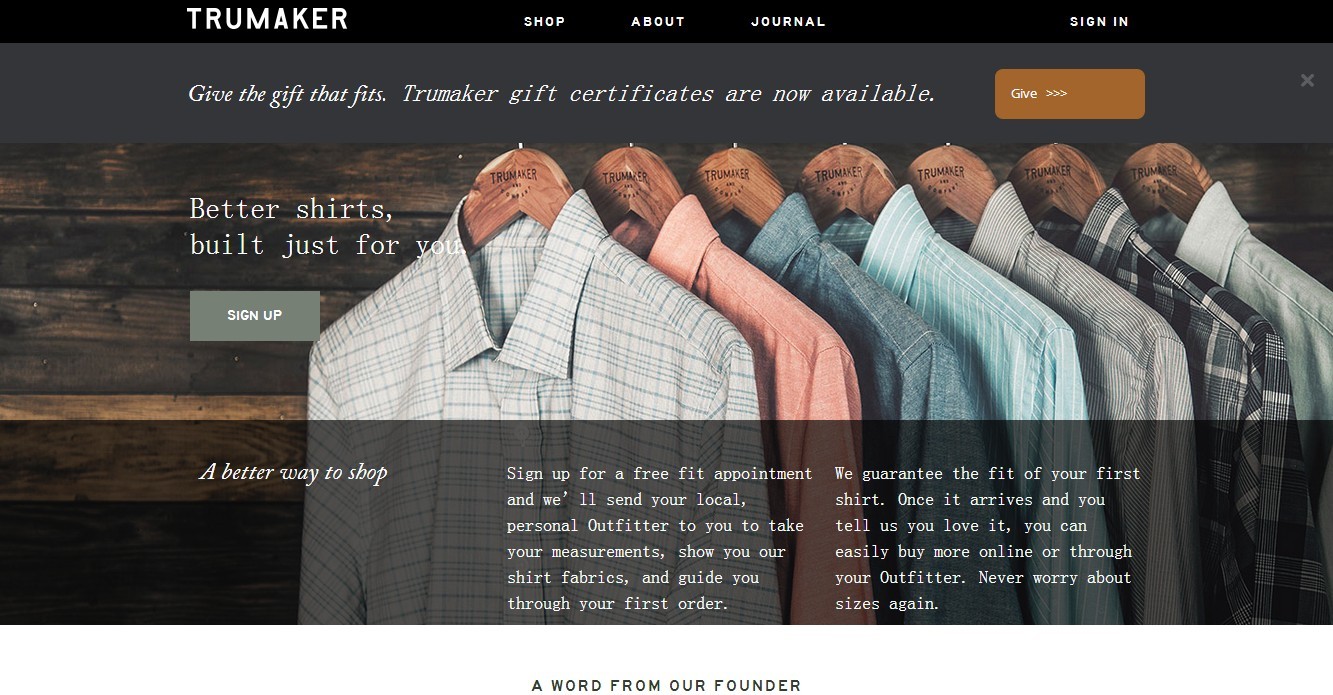The width and height of the screenshot is (1333, 695).
Task: Click the TRUMAKER logo in header
Action: 267,19
